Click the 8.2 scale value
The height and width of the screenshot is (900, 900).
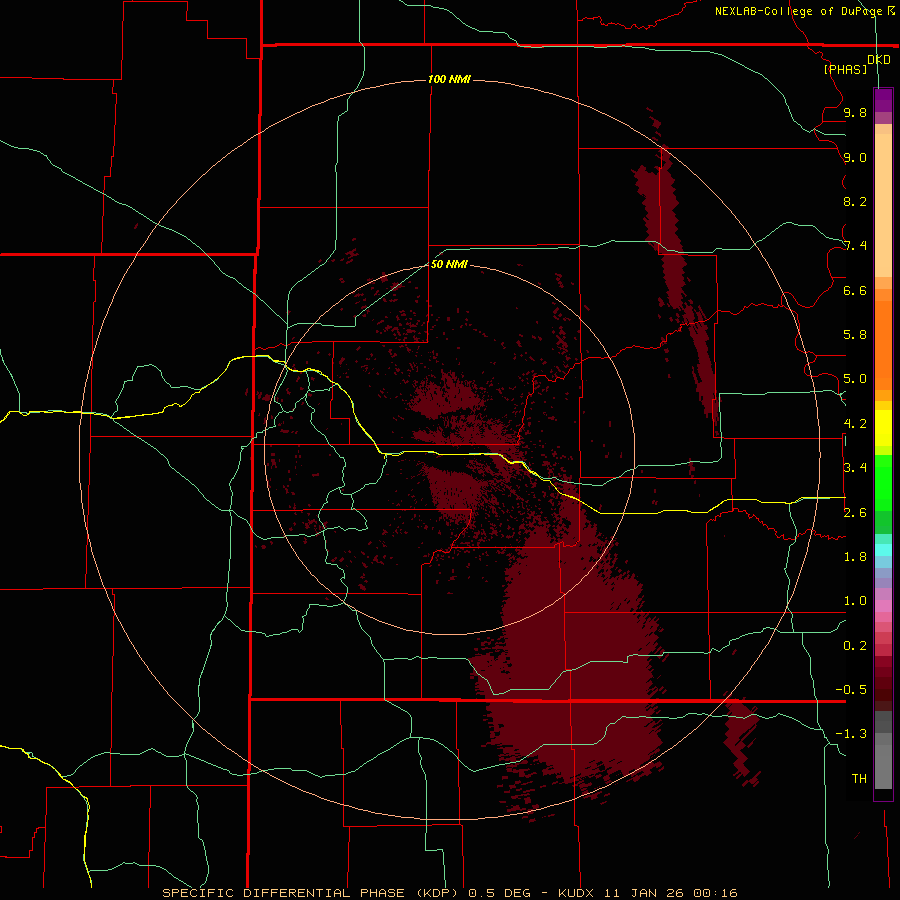click(x=855, y=201)
